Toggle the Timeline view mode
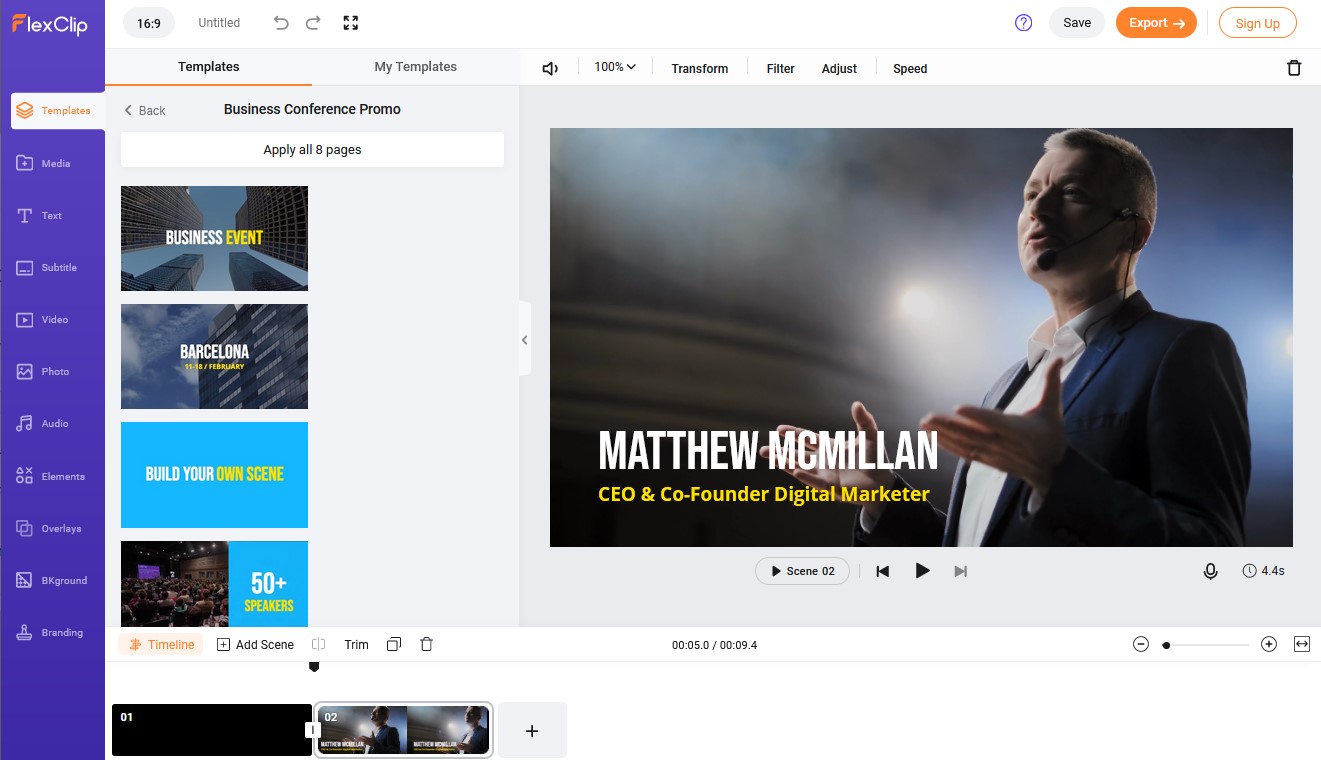1321x760 pixels. tap(161, 645)
